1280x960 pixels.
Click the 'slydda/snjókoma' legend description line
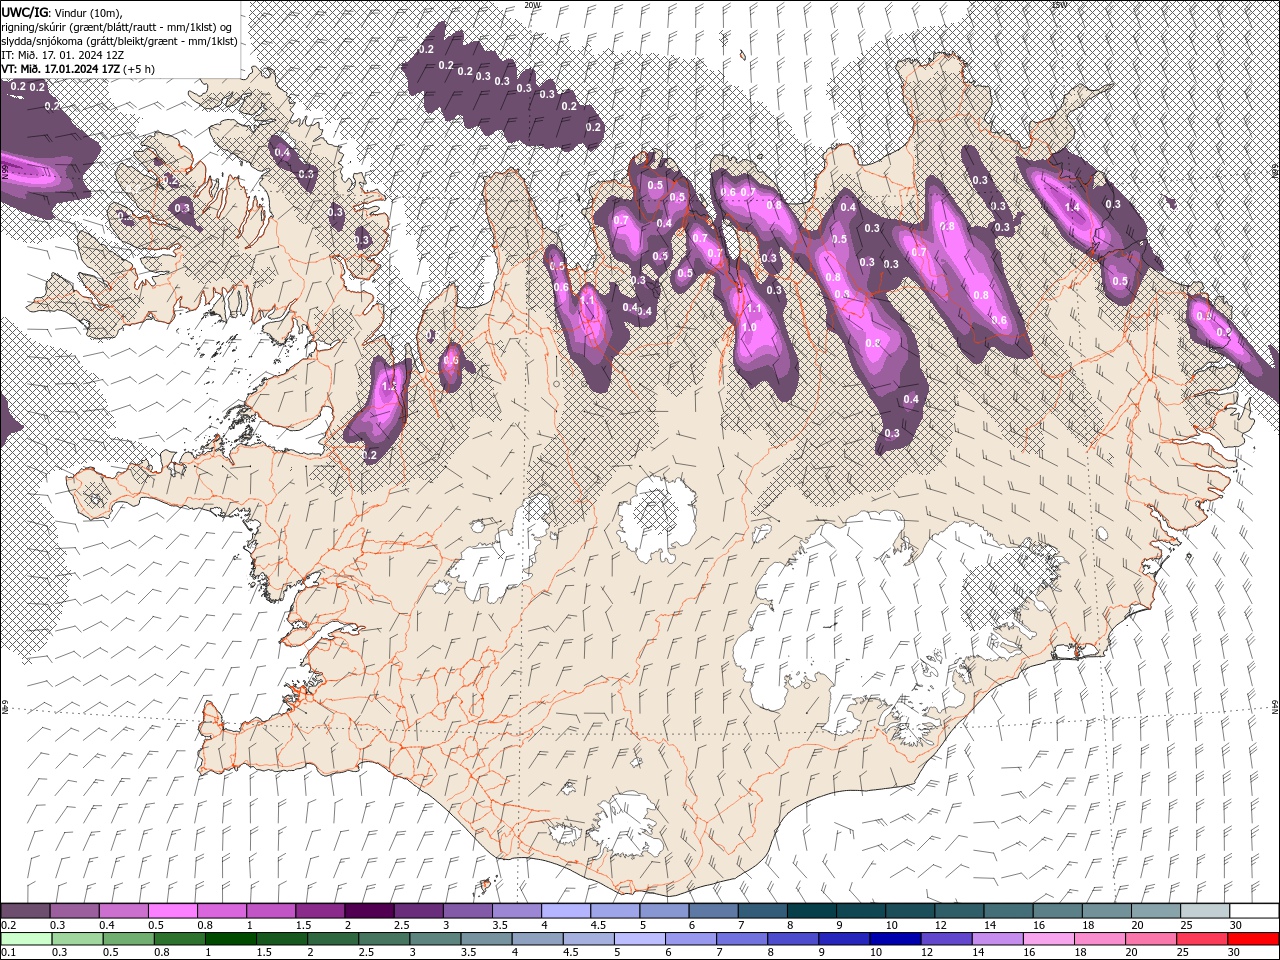click(x=119, y=40)
